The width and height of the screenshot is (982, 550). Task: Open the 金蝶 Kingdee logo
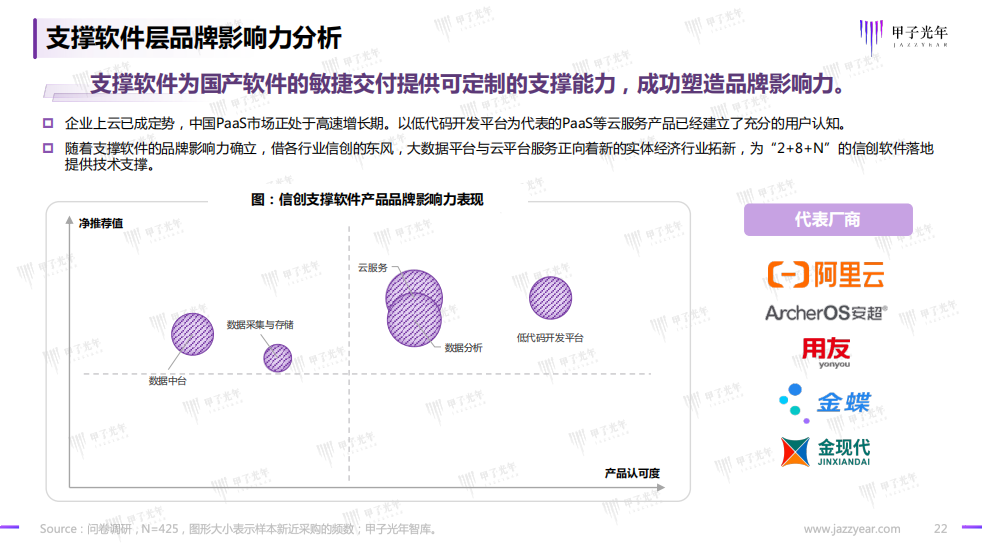[x=826, y=402]
